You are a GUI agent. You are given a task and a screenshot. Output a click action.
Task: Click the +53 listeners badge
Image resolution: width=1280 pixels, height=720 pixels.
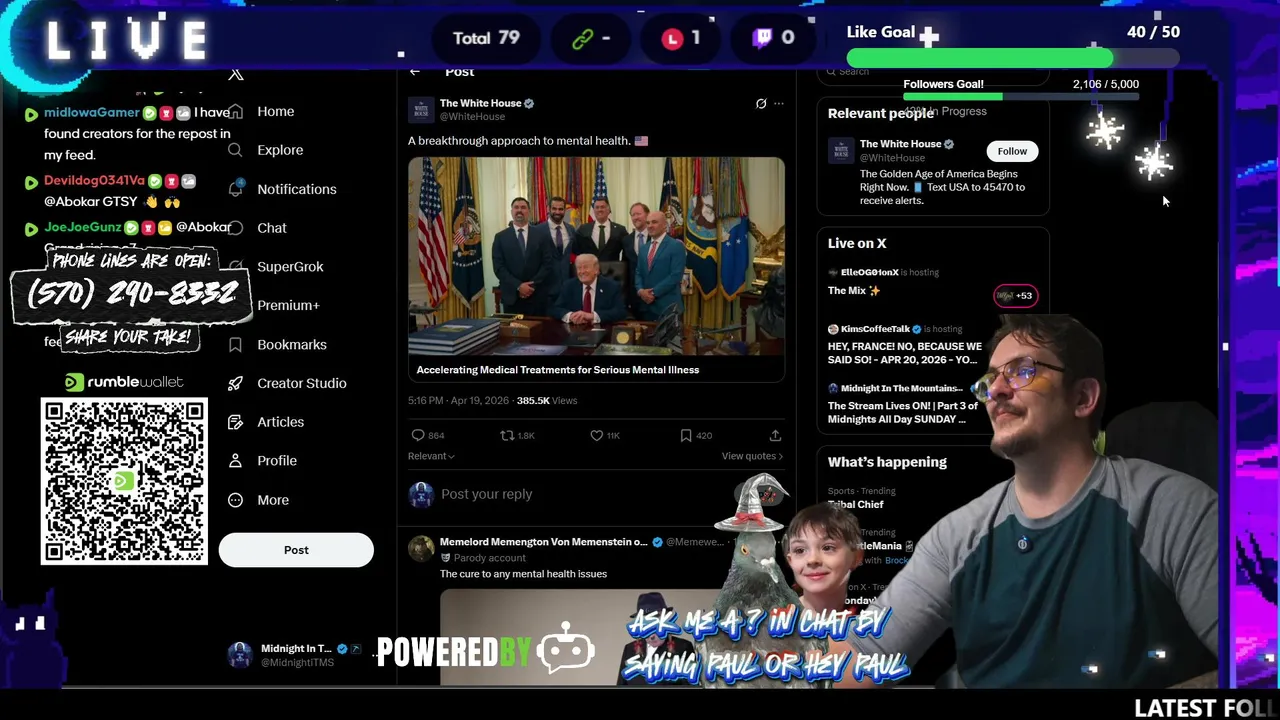[x=1015, y=295]
